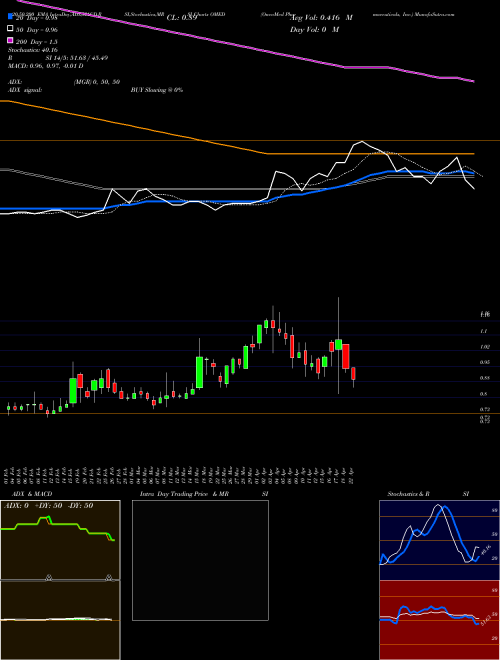Click the 40.16 value on the Stochastics line
The width and height of the screenshot is (500, 660).
coord(485,551)
